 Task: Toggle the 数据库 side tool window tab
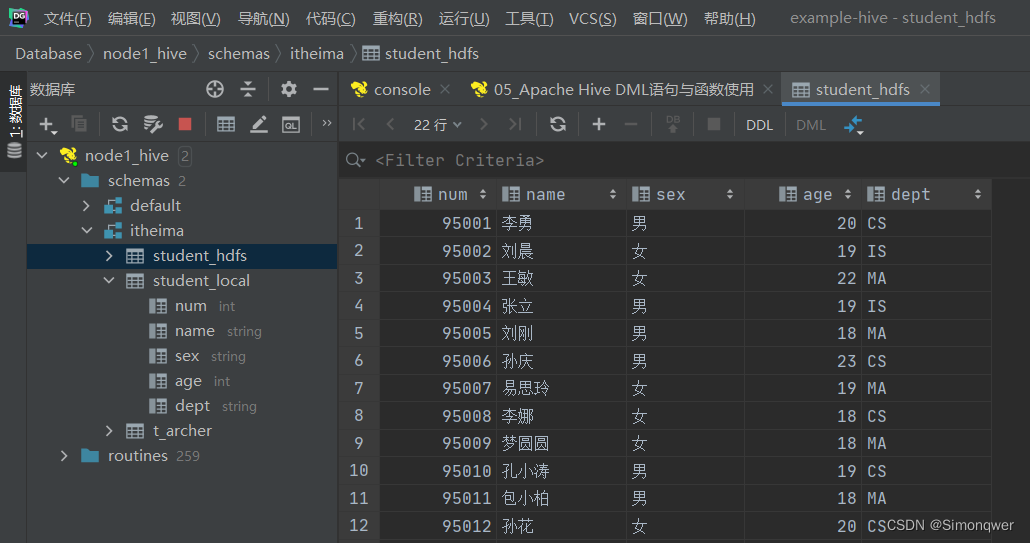pyautogui.click(x=14, y=121)
